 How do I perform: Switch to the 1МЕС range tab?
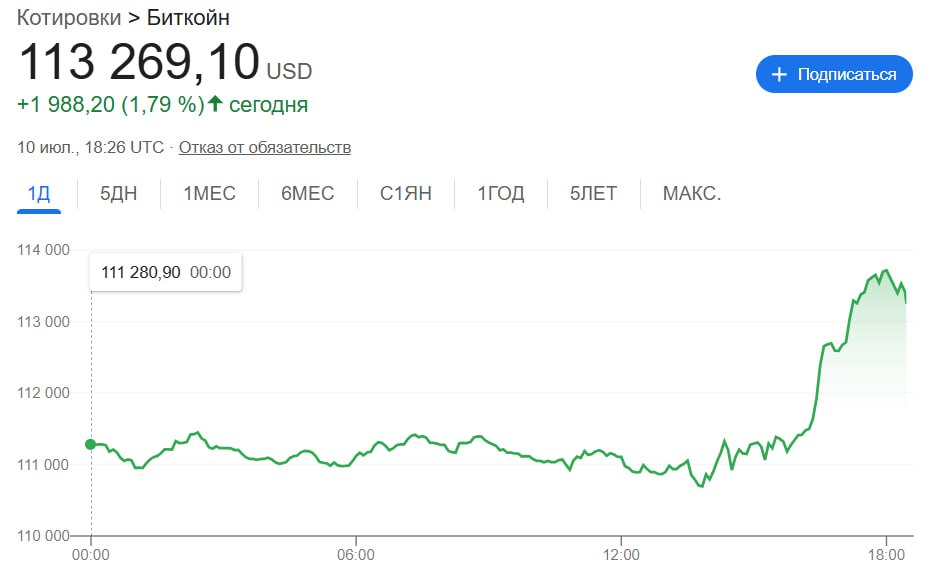(x=209, y=194)
